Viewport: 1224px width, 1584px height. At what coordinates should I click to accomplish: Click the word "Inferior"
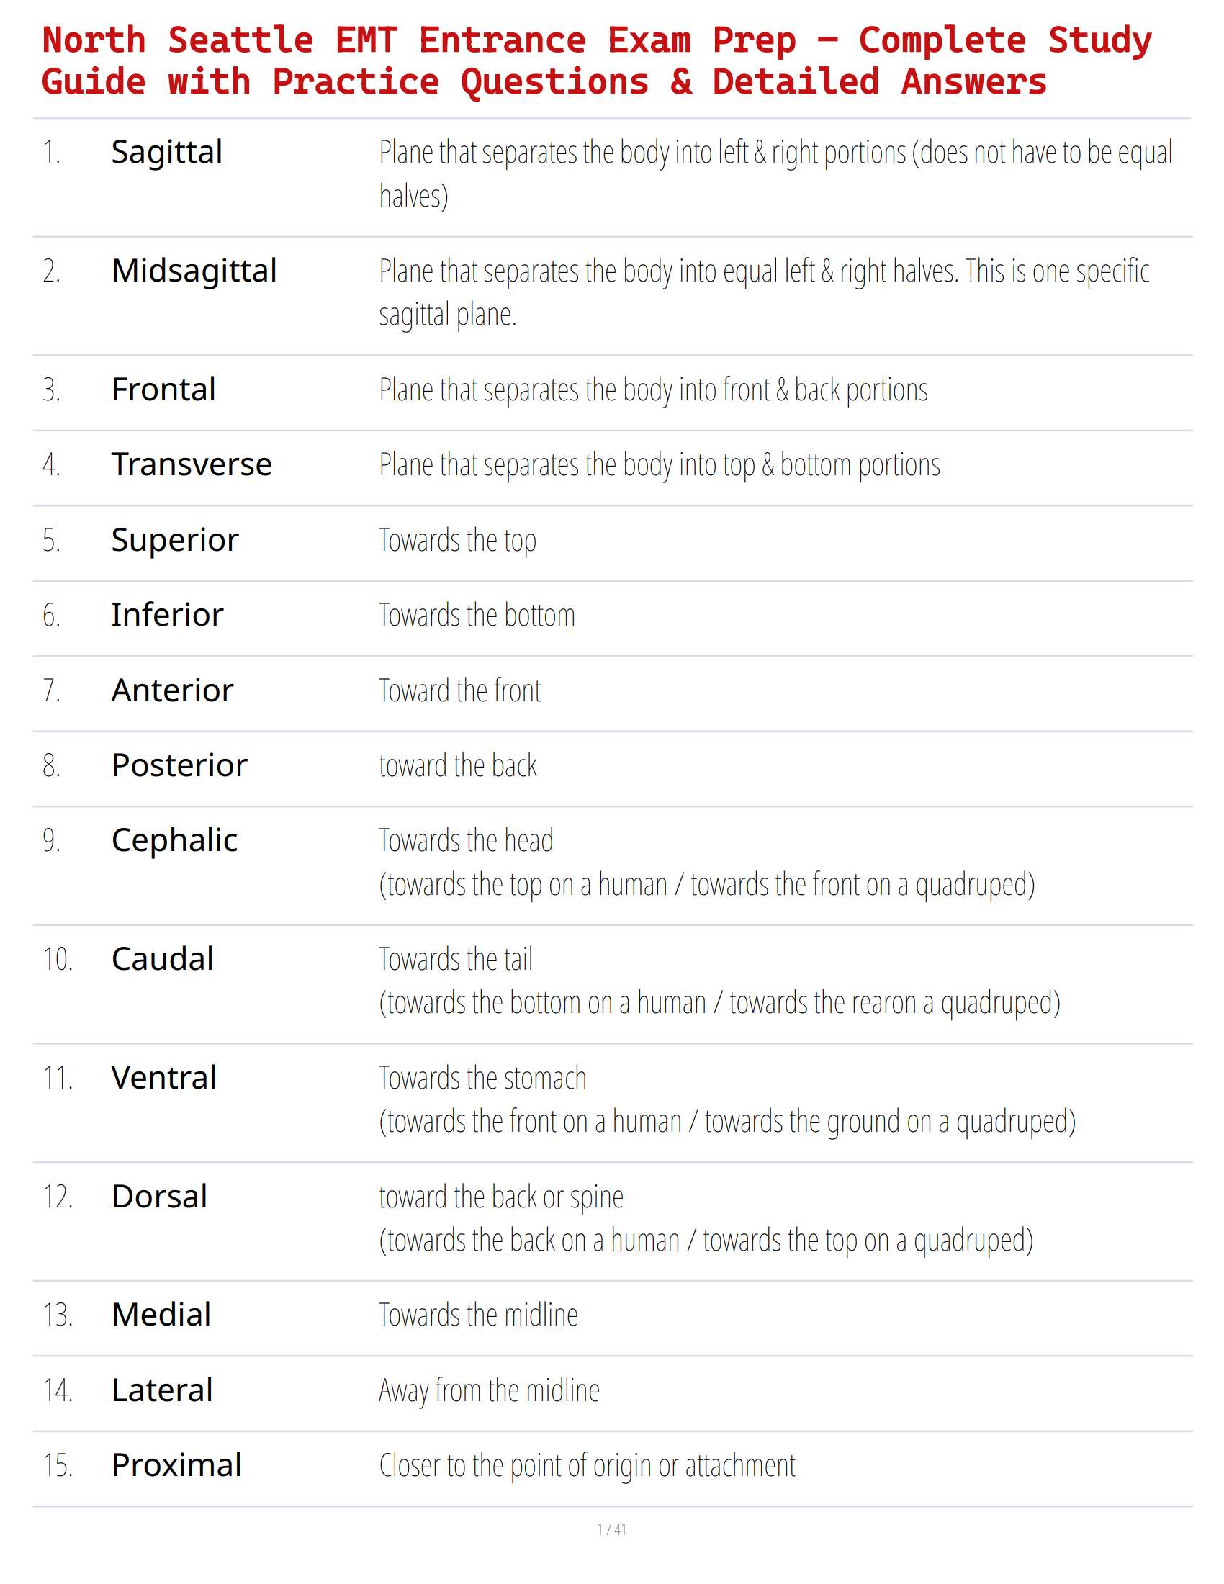[167, 615]
